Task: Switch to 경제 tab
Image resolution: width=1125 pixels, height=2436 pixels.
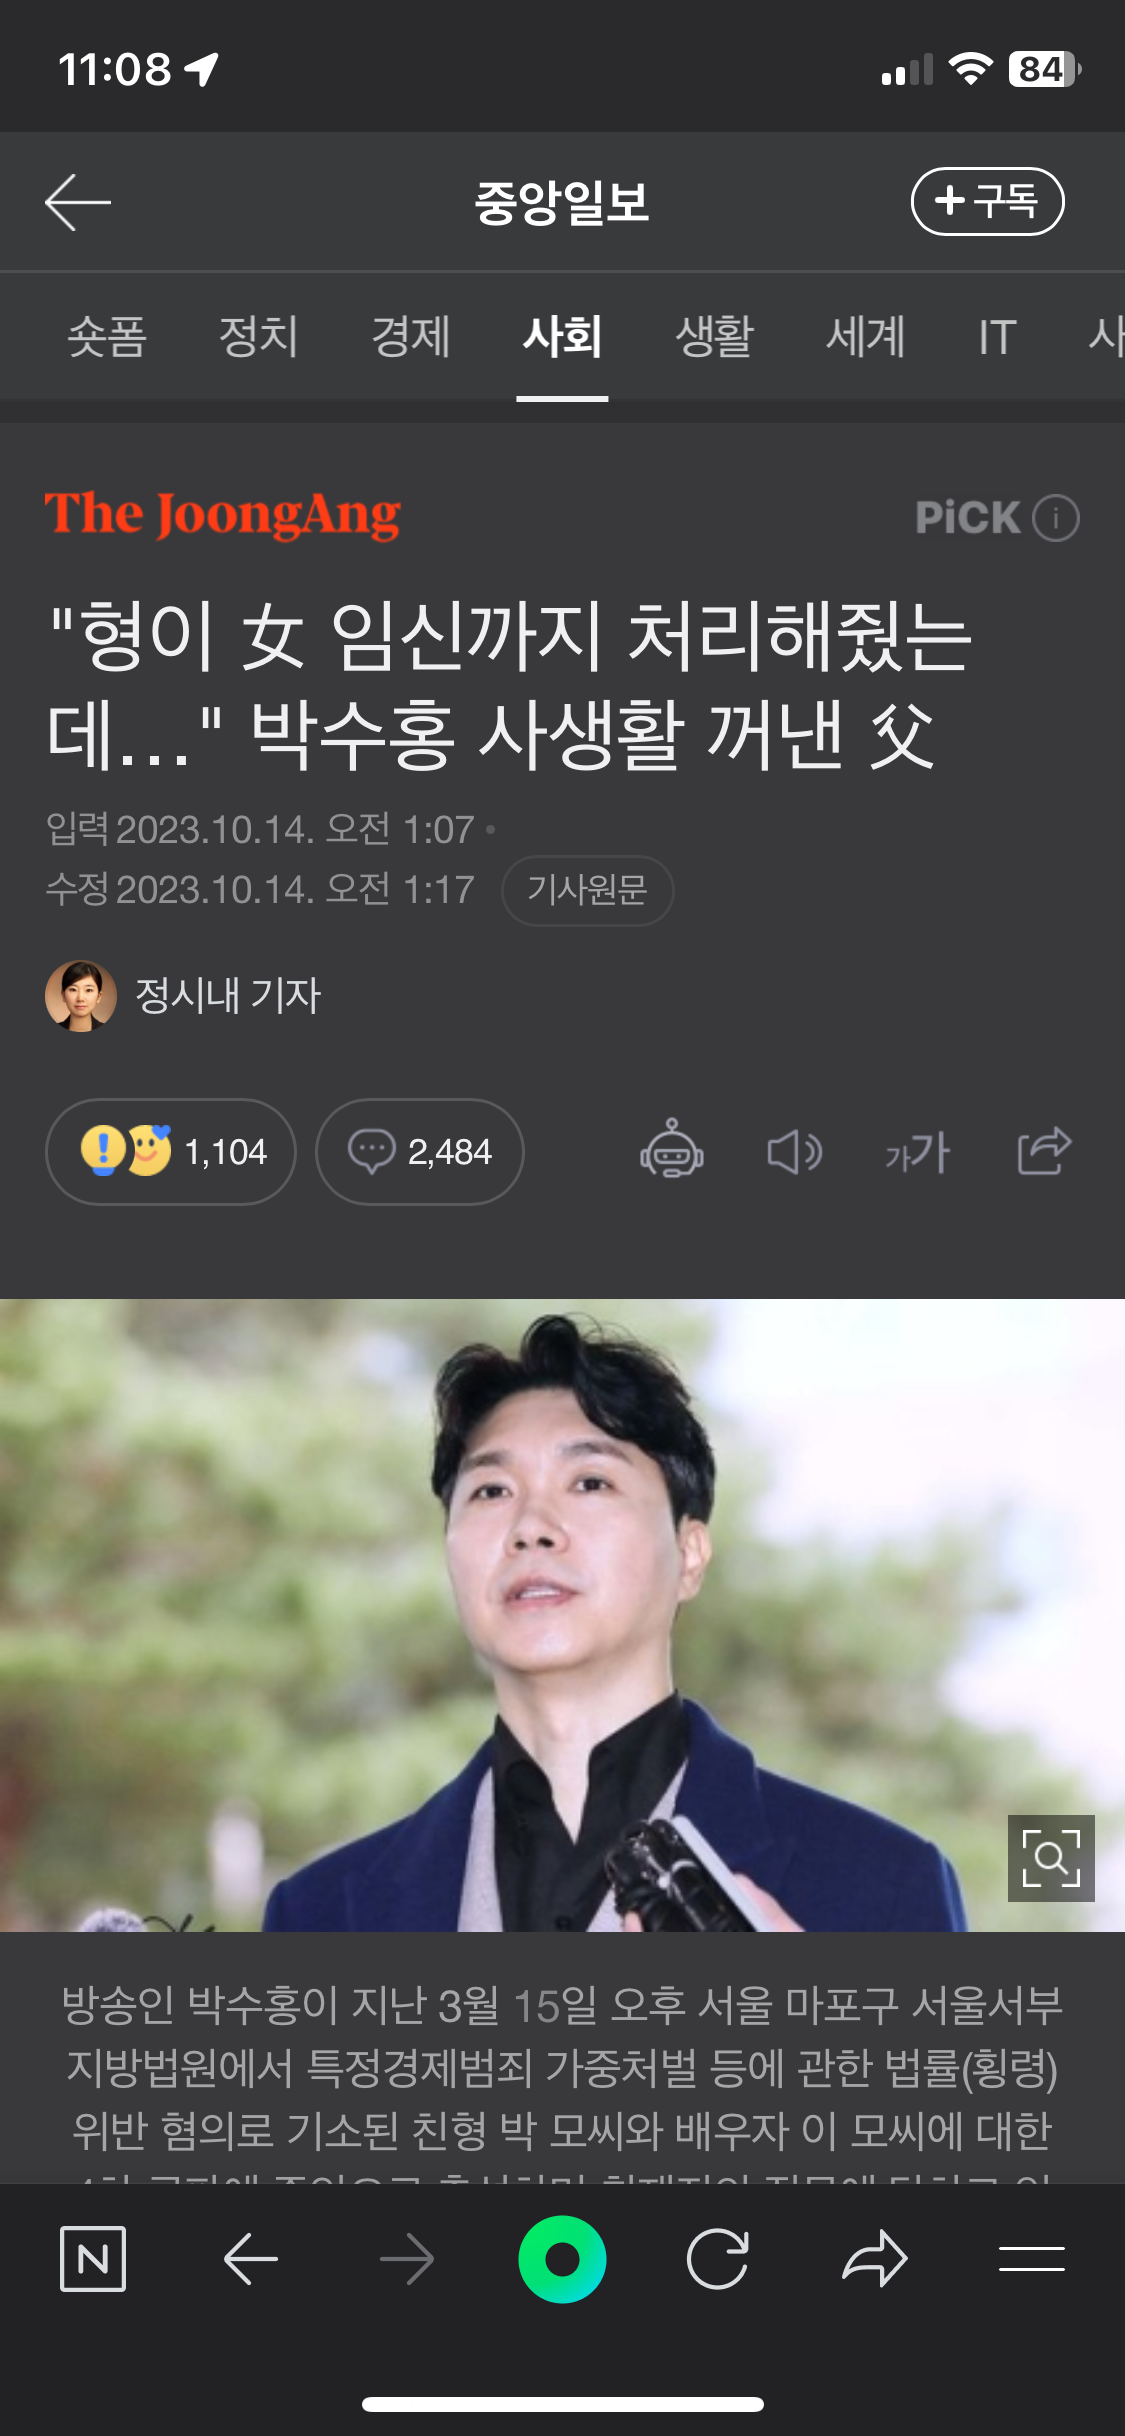Action: pos(411,336)
